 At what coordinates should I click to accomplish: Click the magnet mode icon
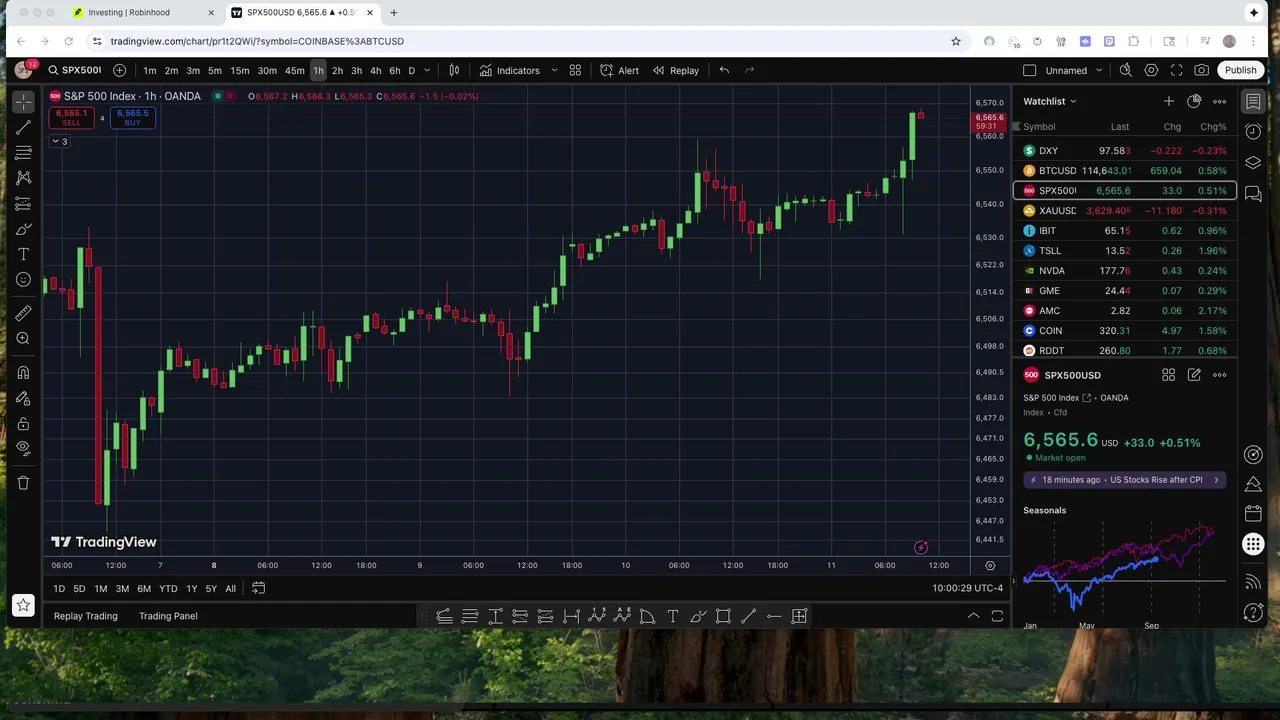[x=23, y=373]
